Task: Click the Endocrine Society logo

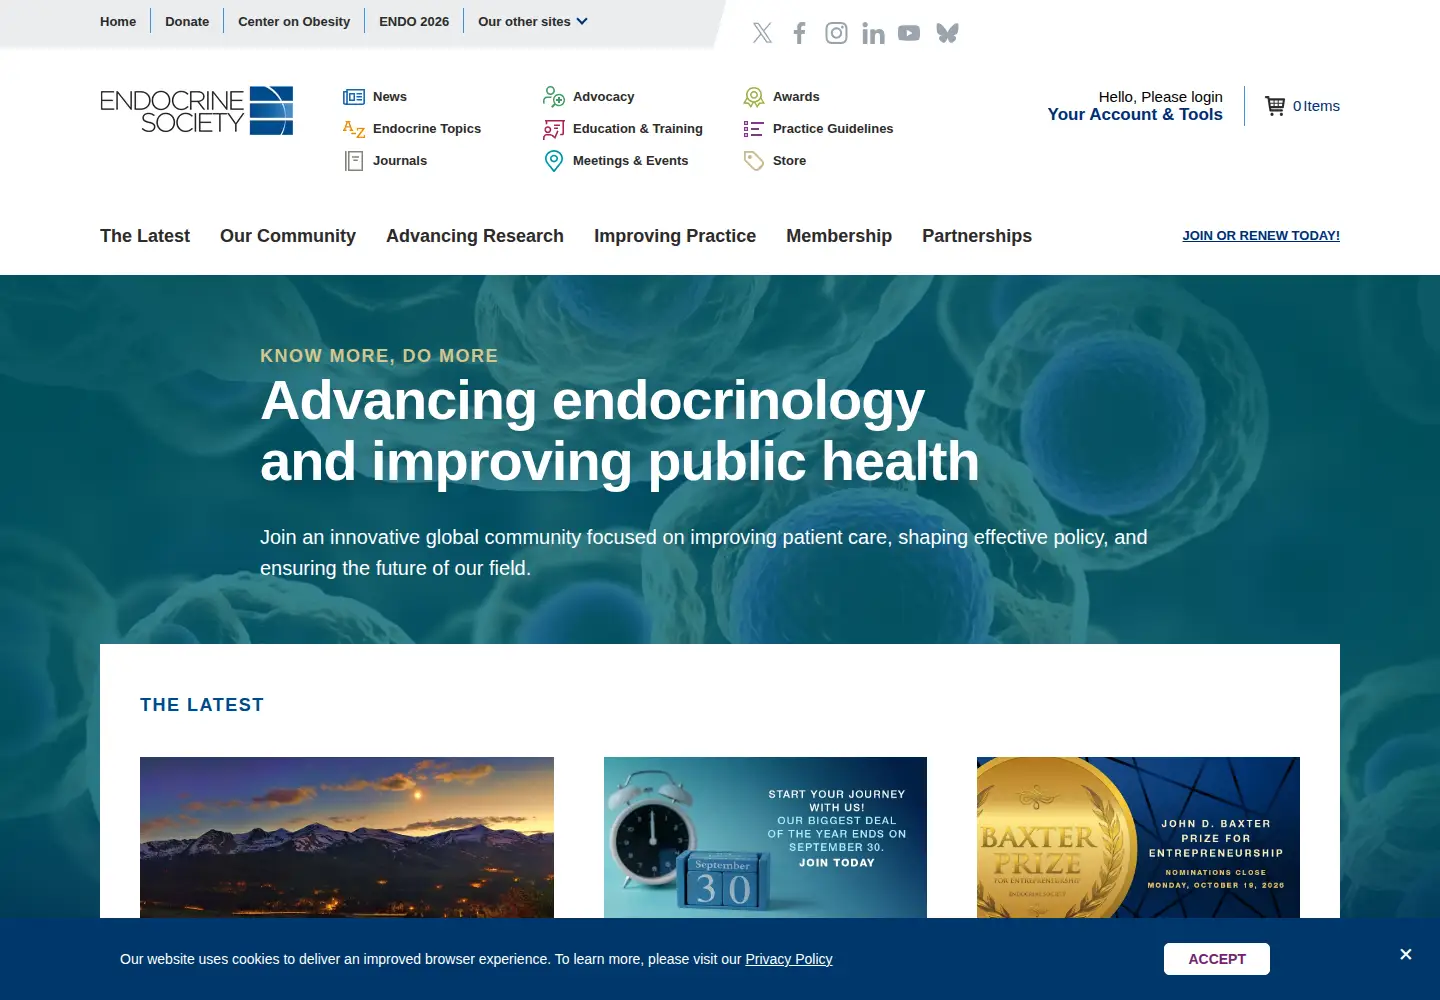Action: point(197,111)
